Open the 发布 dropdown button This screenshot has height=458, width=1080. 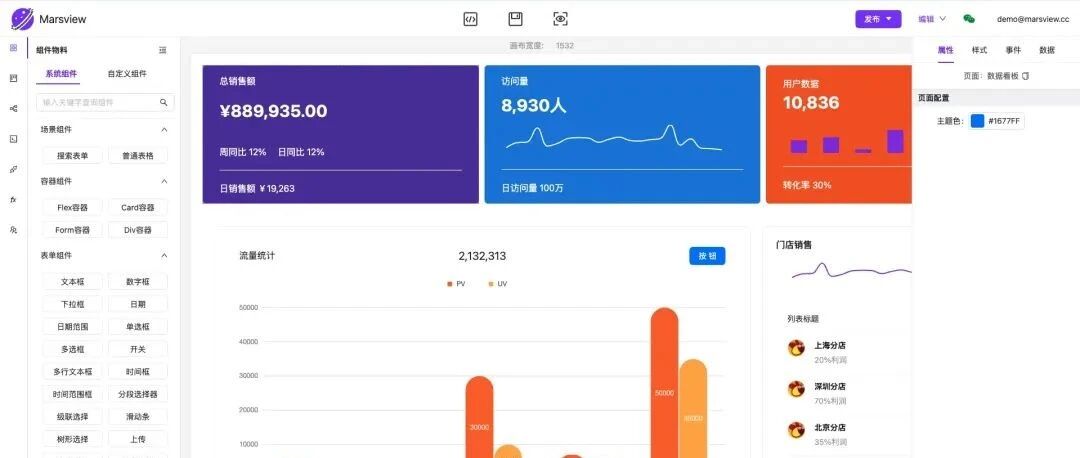[x=878, y=19]
